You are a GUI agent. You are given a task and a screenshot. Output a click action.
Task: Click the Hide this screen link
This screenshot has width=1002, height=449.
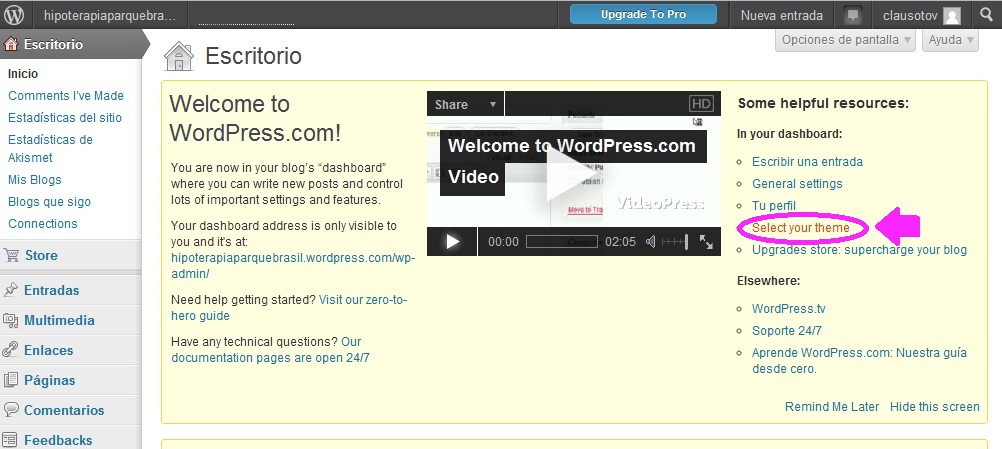934,406
